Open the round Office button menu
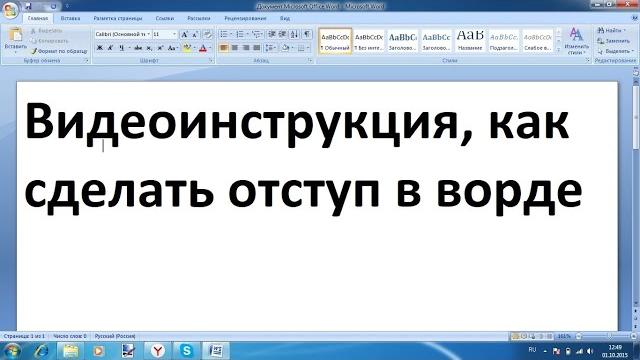640x360 pixels. pyautogui.click(x=10, y=10)
